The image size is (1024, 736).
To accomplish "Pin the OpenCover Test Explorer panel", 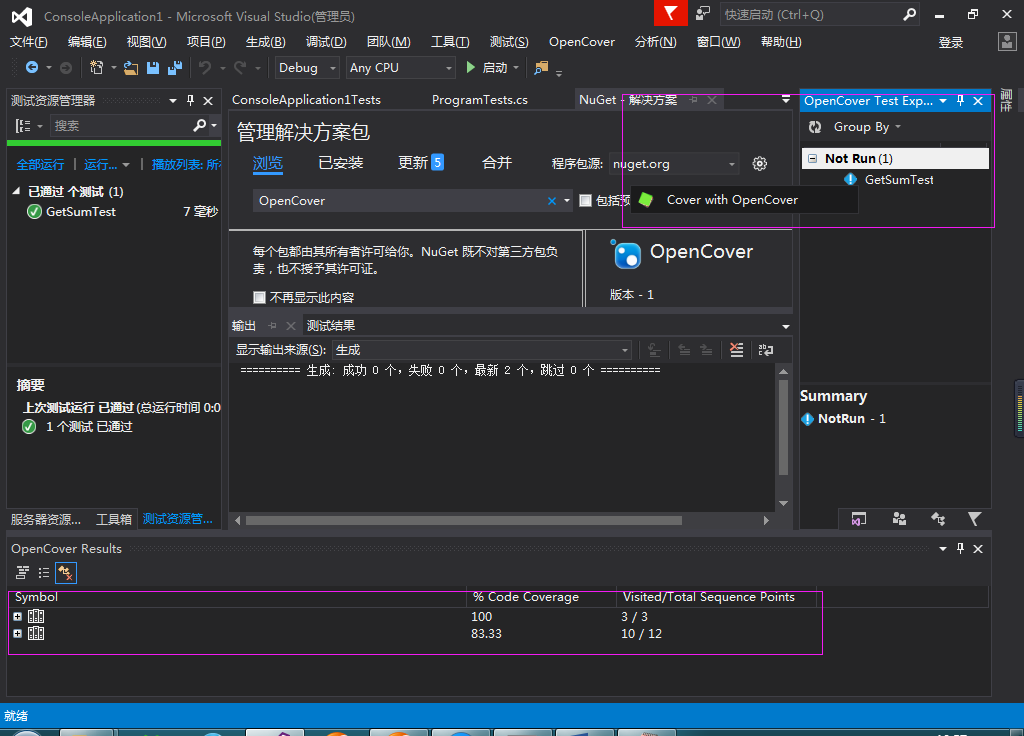I will 960,101.
